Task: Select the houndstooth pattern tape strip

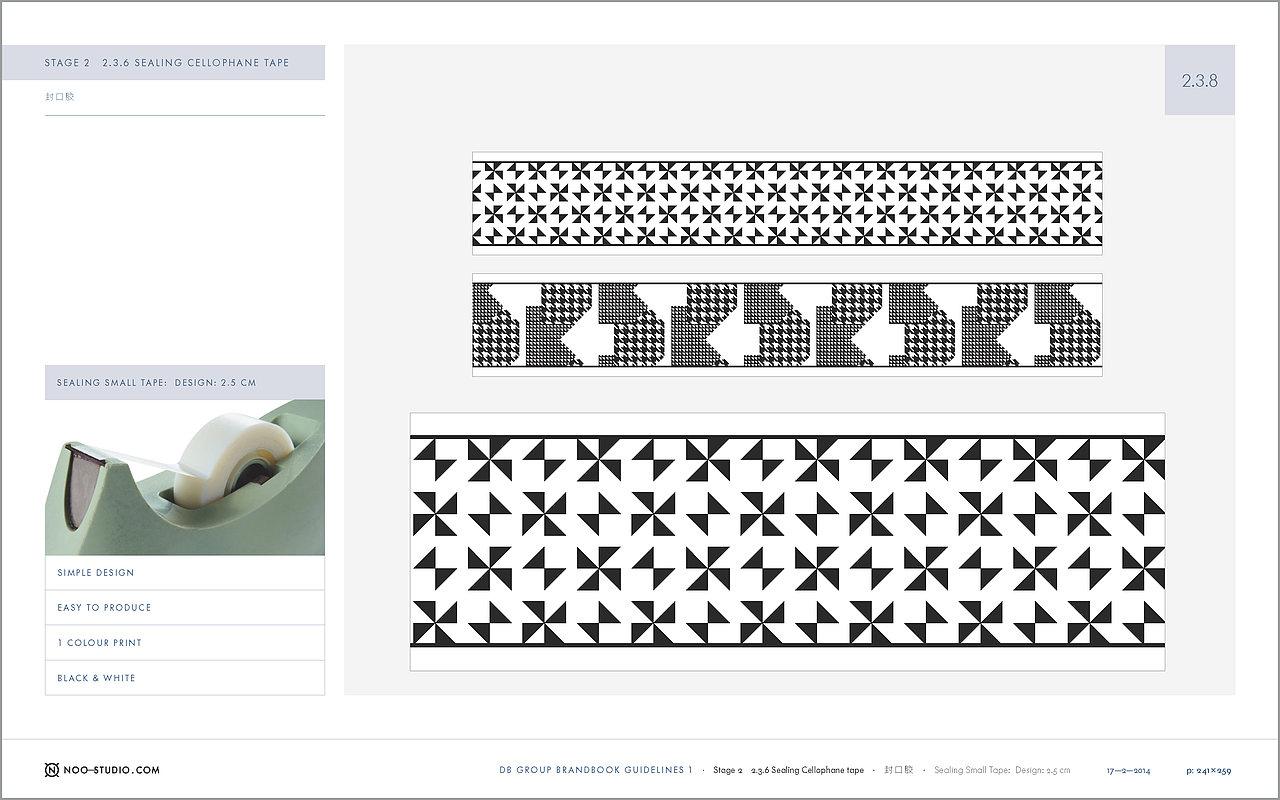Action: click(787, 325)
